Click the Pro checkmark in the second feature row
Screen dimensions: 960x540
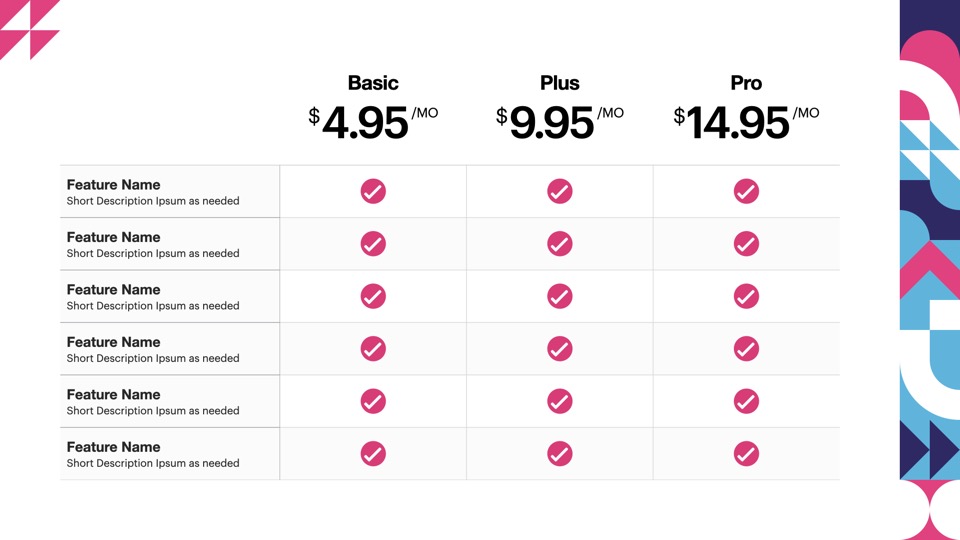746,243
